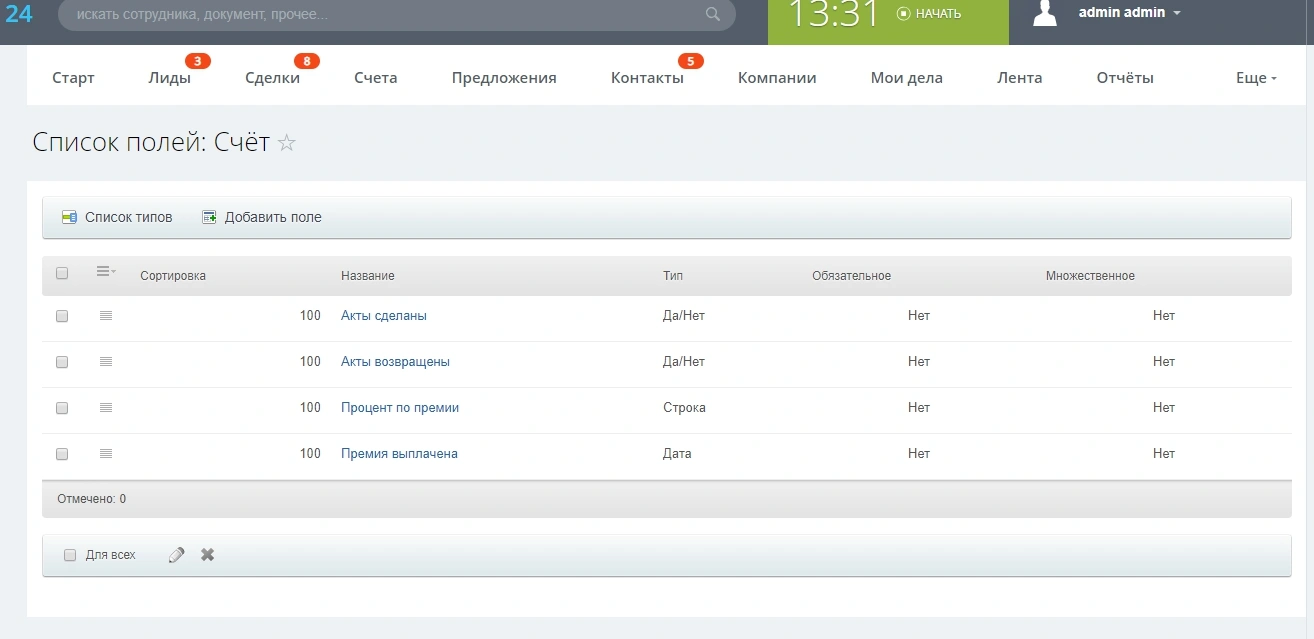Open the Премия выплачена field link
Screen dimensions: 1314x639
(x=399, y=454)
